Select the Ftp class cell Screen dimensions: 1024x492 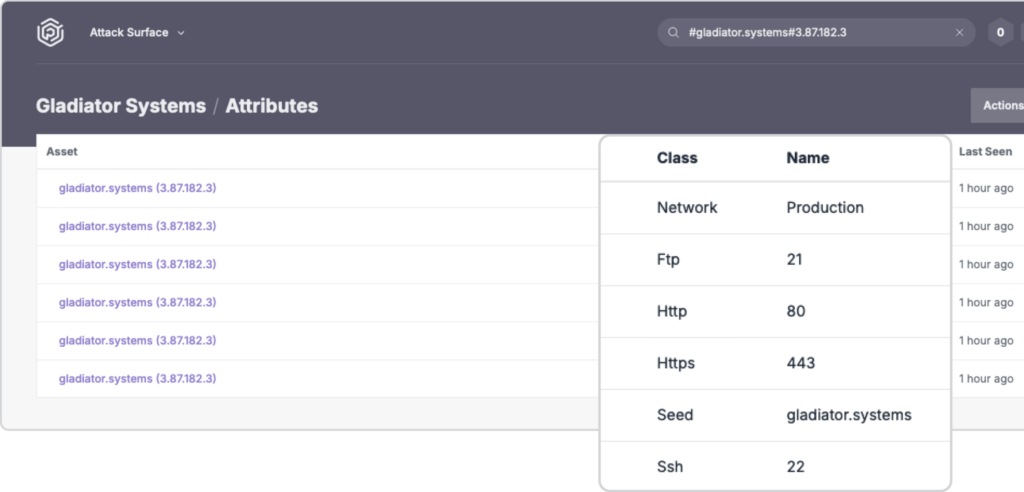668,259
